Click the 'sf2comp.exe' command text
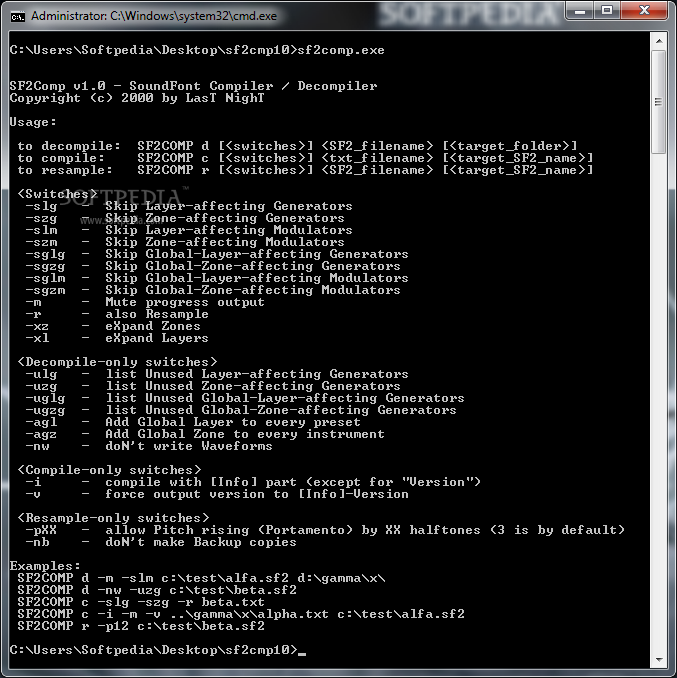 [x=341, y=50]
